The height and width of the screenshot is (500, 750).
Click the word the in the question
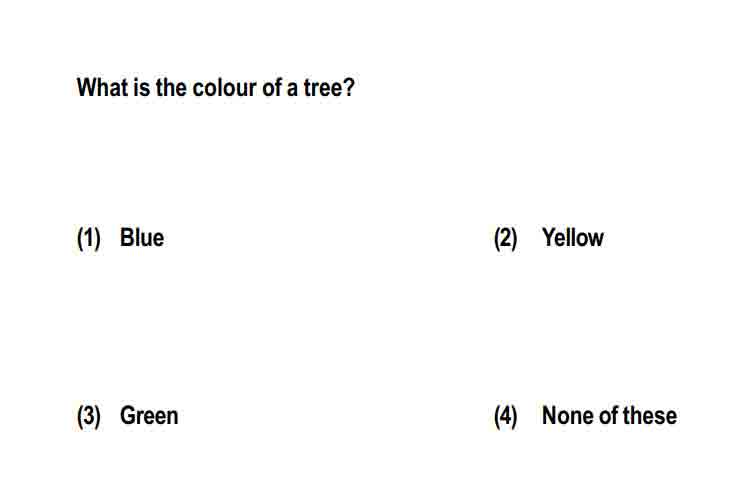(x=171, y=88)
